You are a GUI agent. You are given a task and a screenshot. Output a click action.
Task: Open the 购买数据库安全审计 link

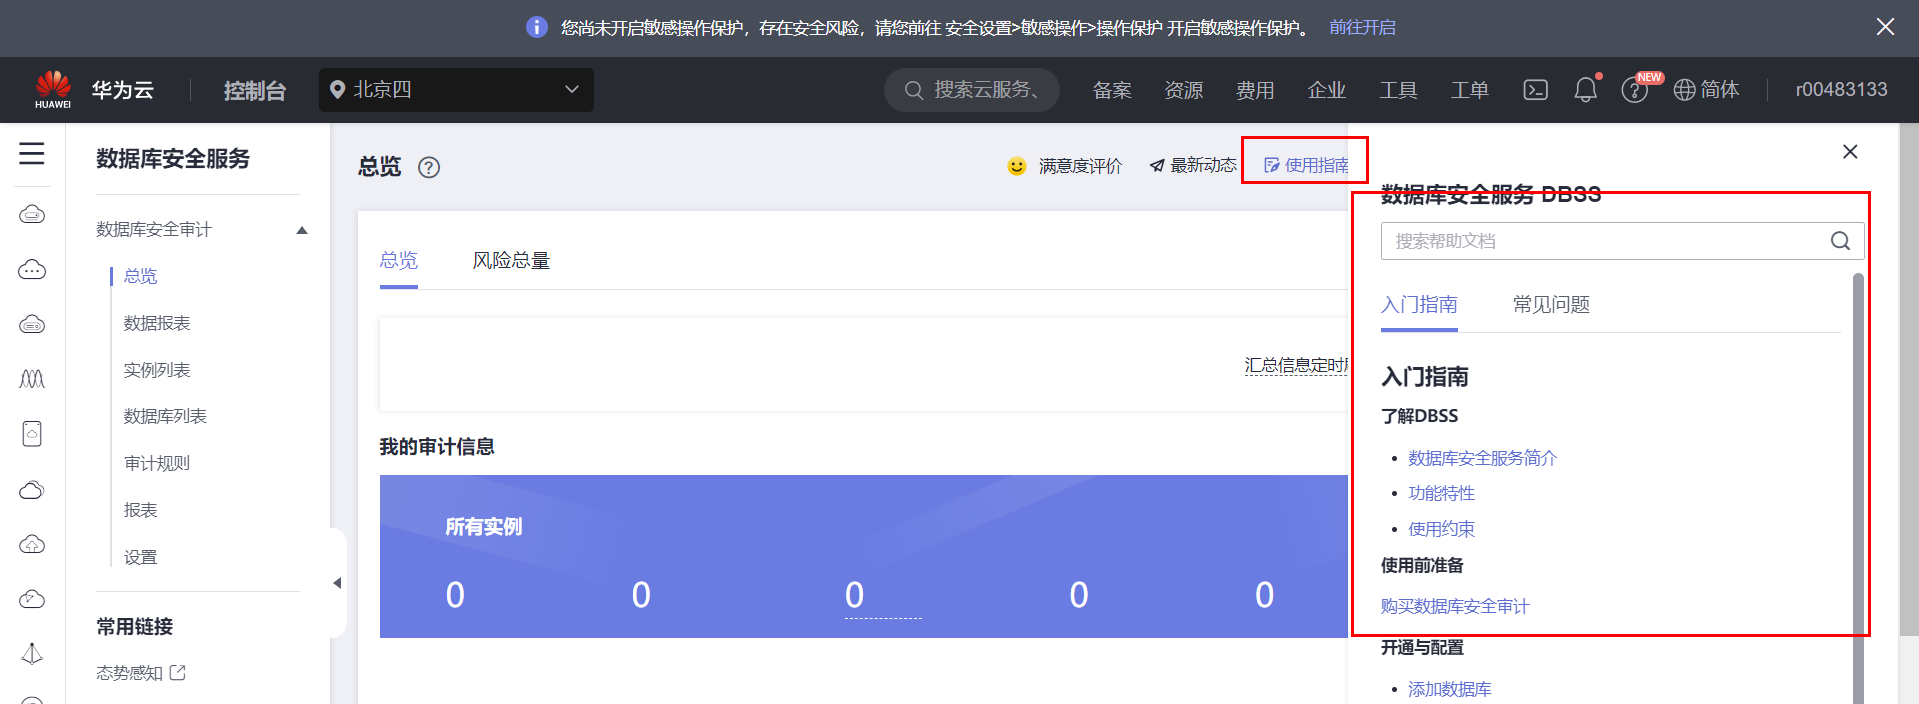coord(1455,606)
